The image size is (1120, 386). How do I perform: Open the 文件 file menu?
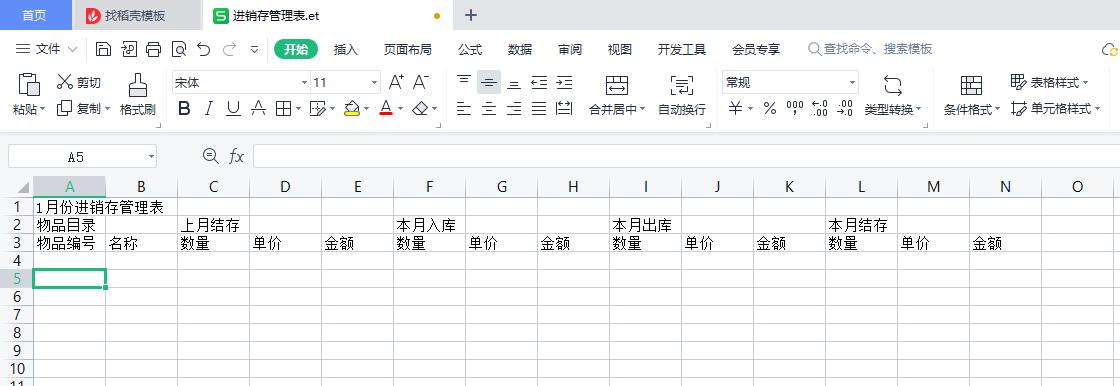tap(46, 49)
